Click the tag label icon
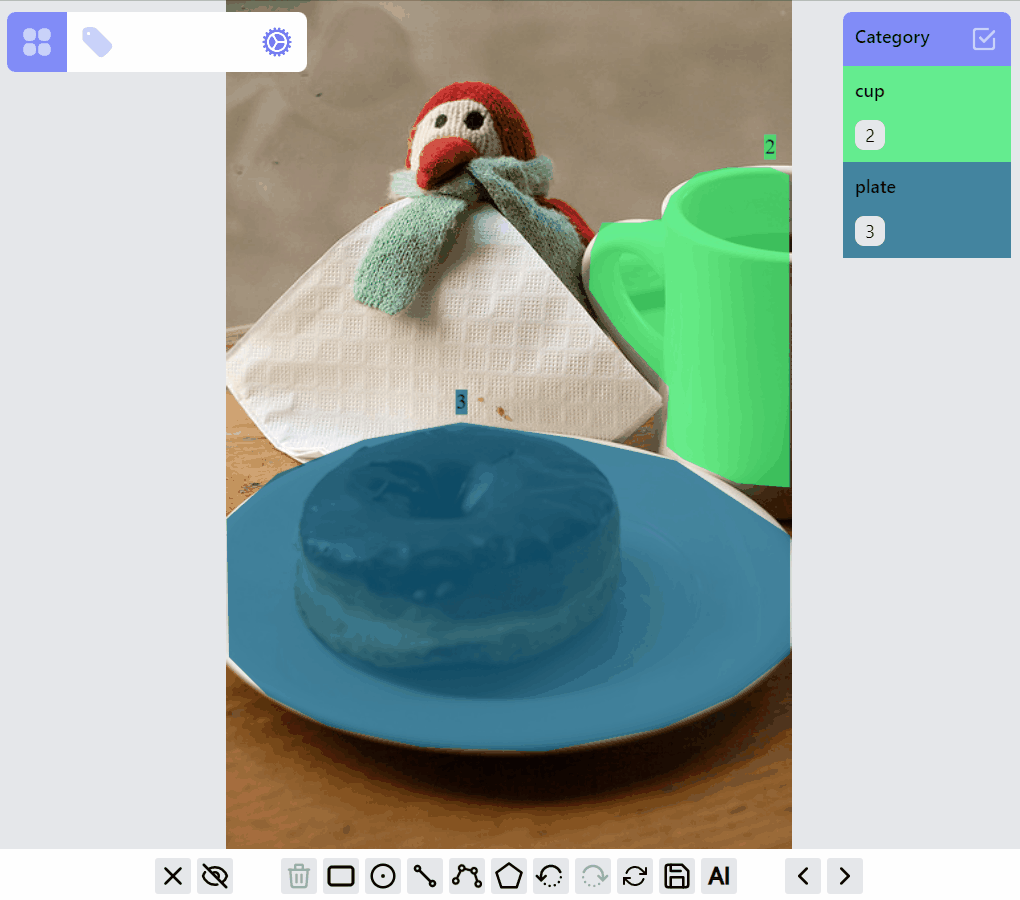 pyautogui.click(x=97, y=42)
